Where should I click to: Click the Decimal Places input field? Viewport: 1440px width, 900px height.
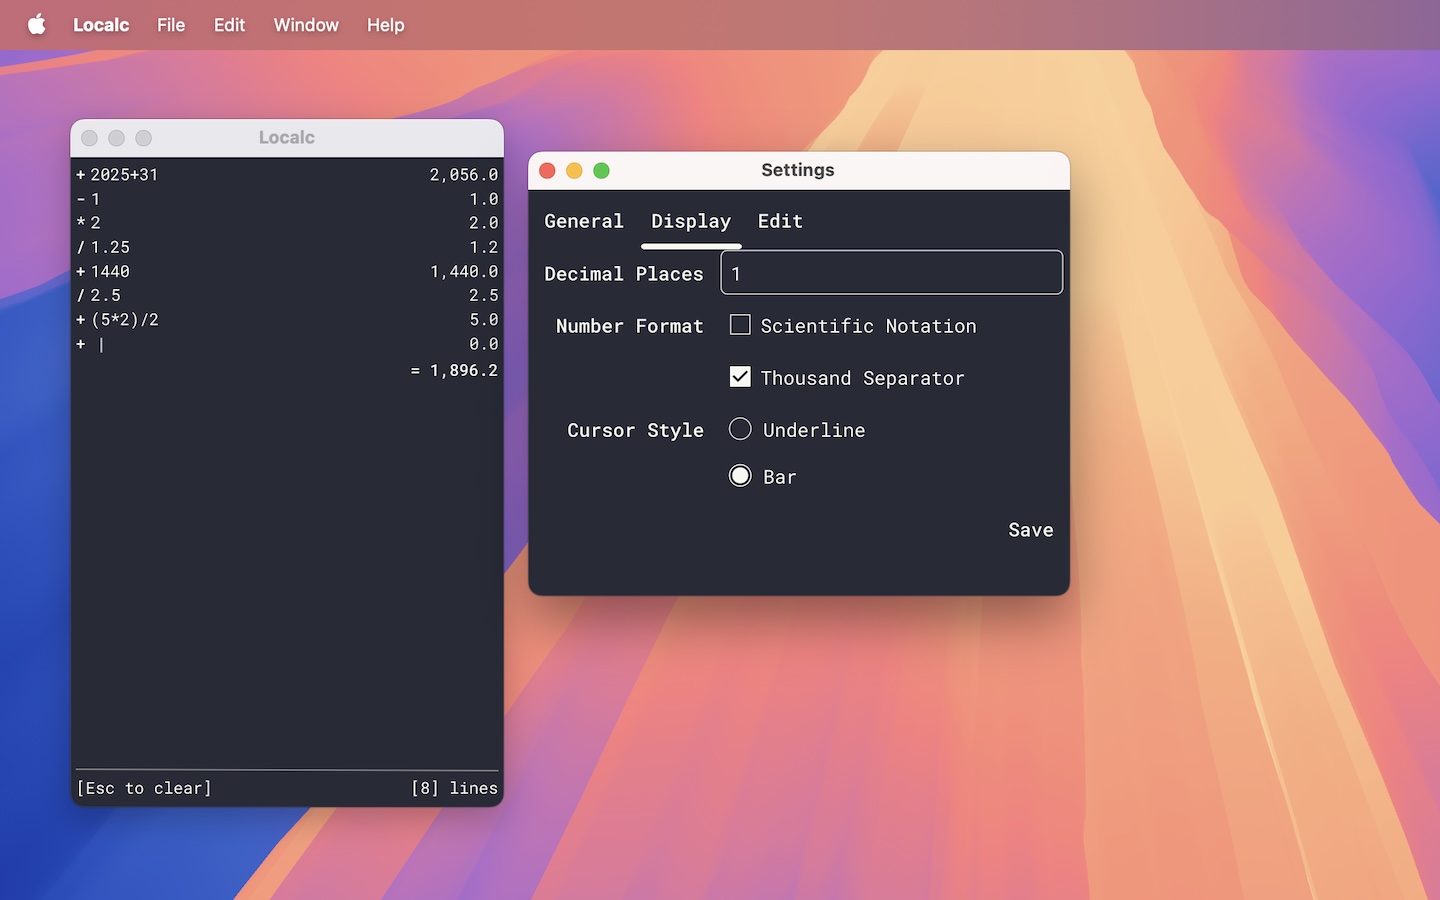[891, 273]
